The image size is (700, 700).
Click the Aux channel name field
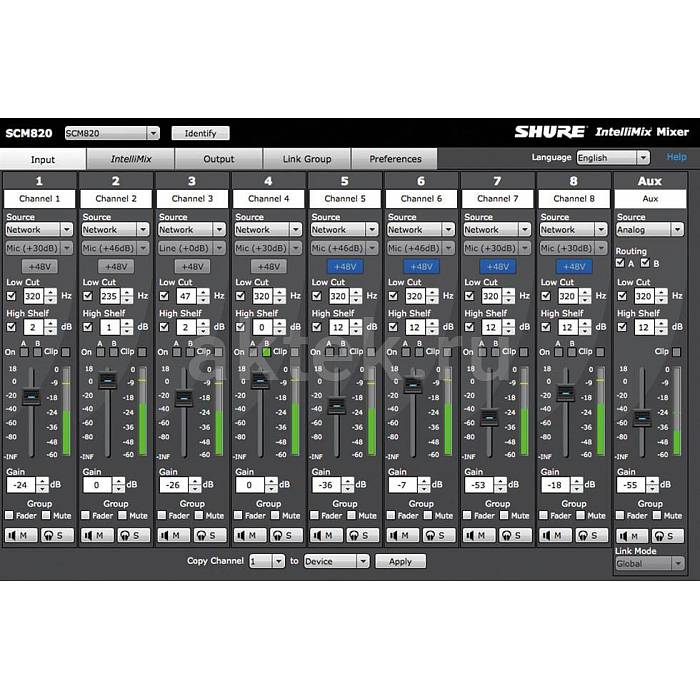(650, 199)
